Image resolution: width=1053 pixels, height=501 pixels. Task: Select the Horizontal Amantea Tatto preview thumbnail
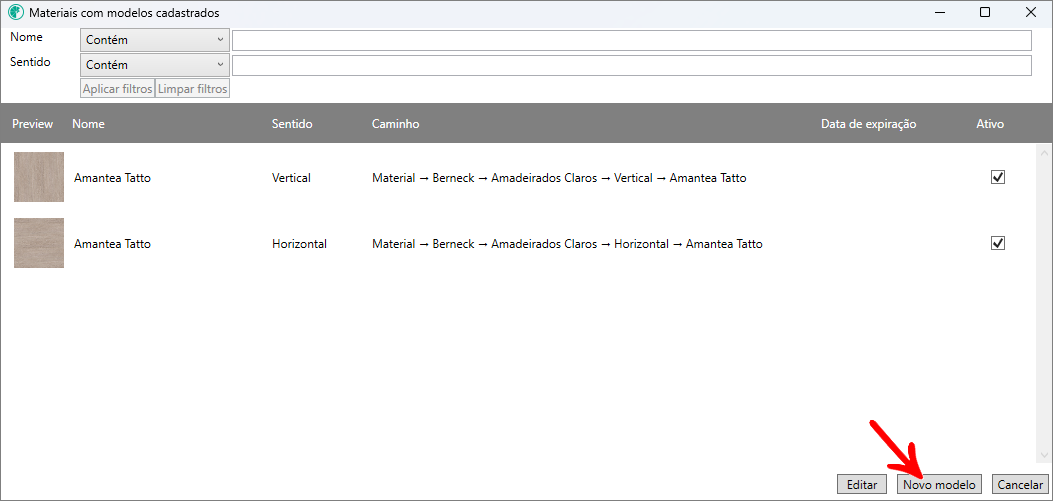(39, 243)
